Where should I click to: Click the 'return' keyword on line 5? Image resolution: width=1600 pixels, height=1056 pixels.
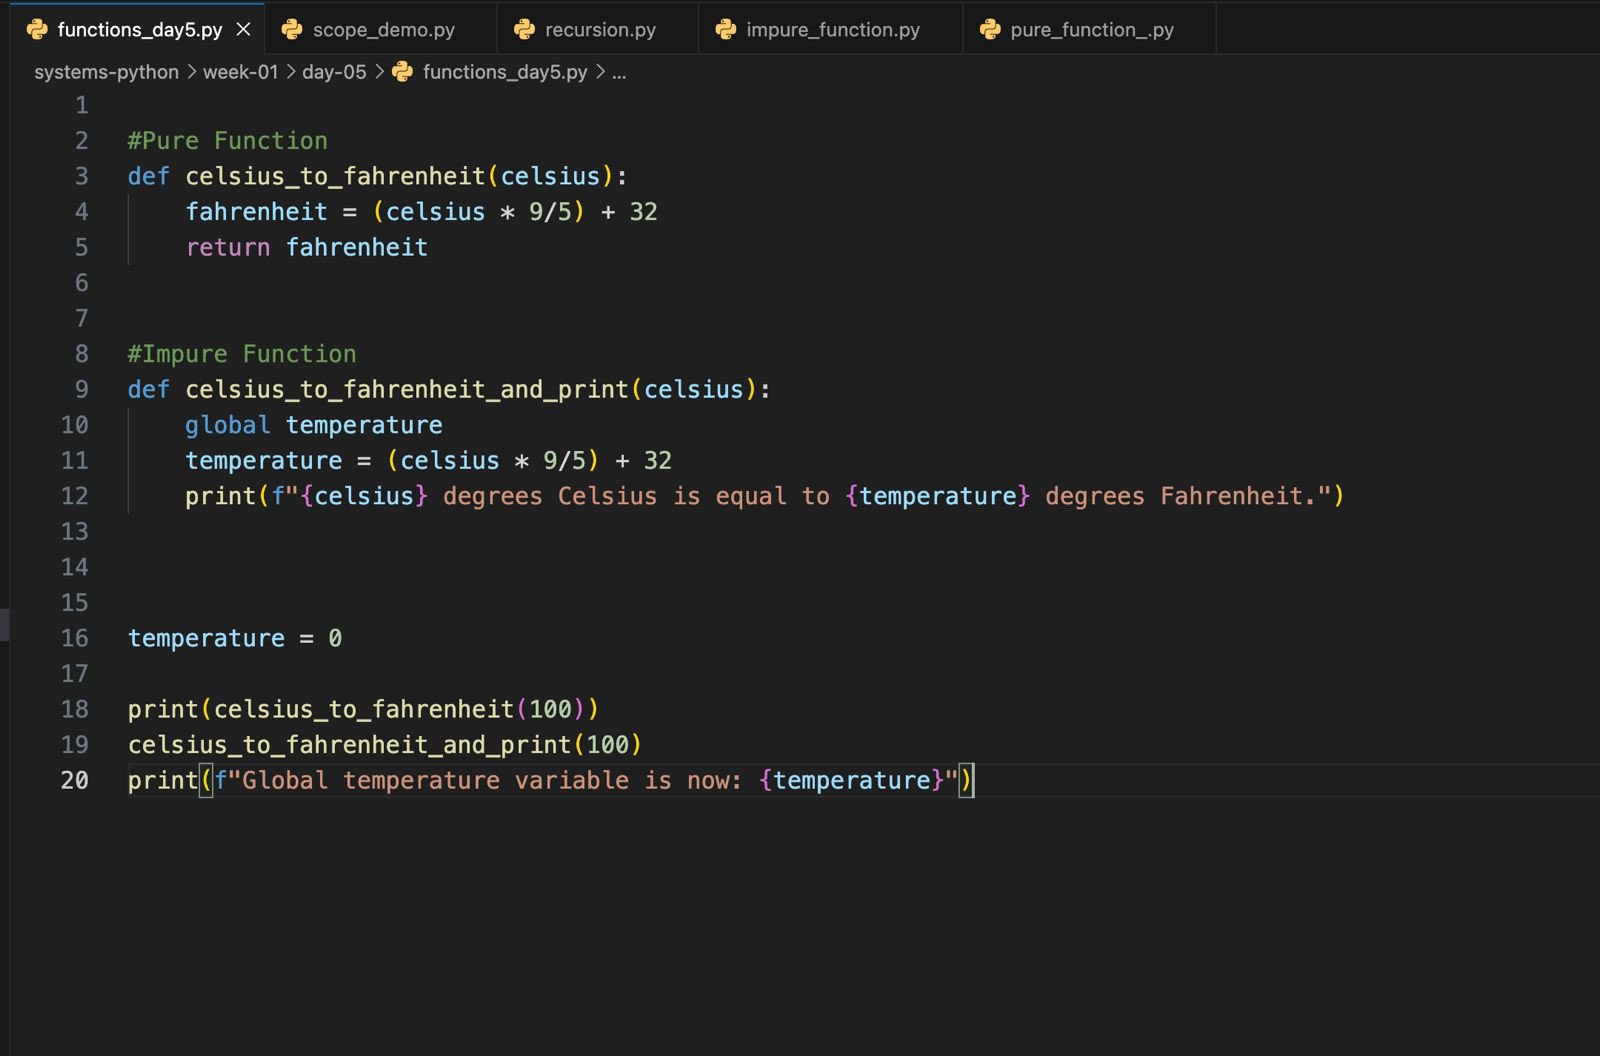(227, 247)
